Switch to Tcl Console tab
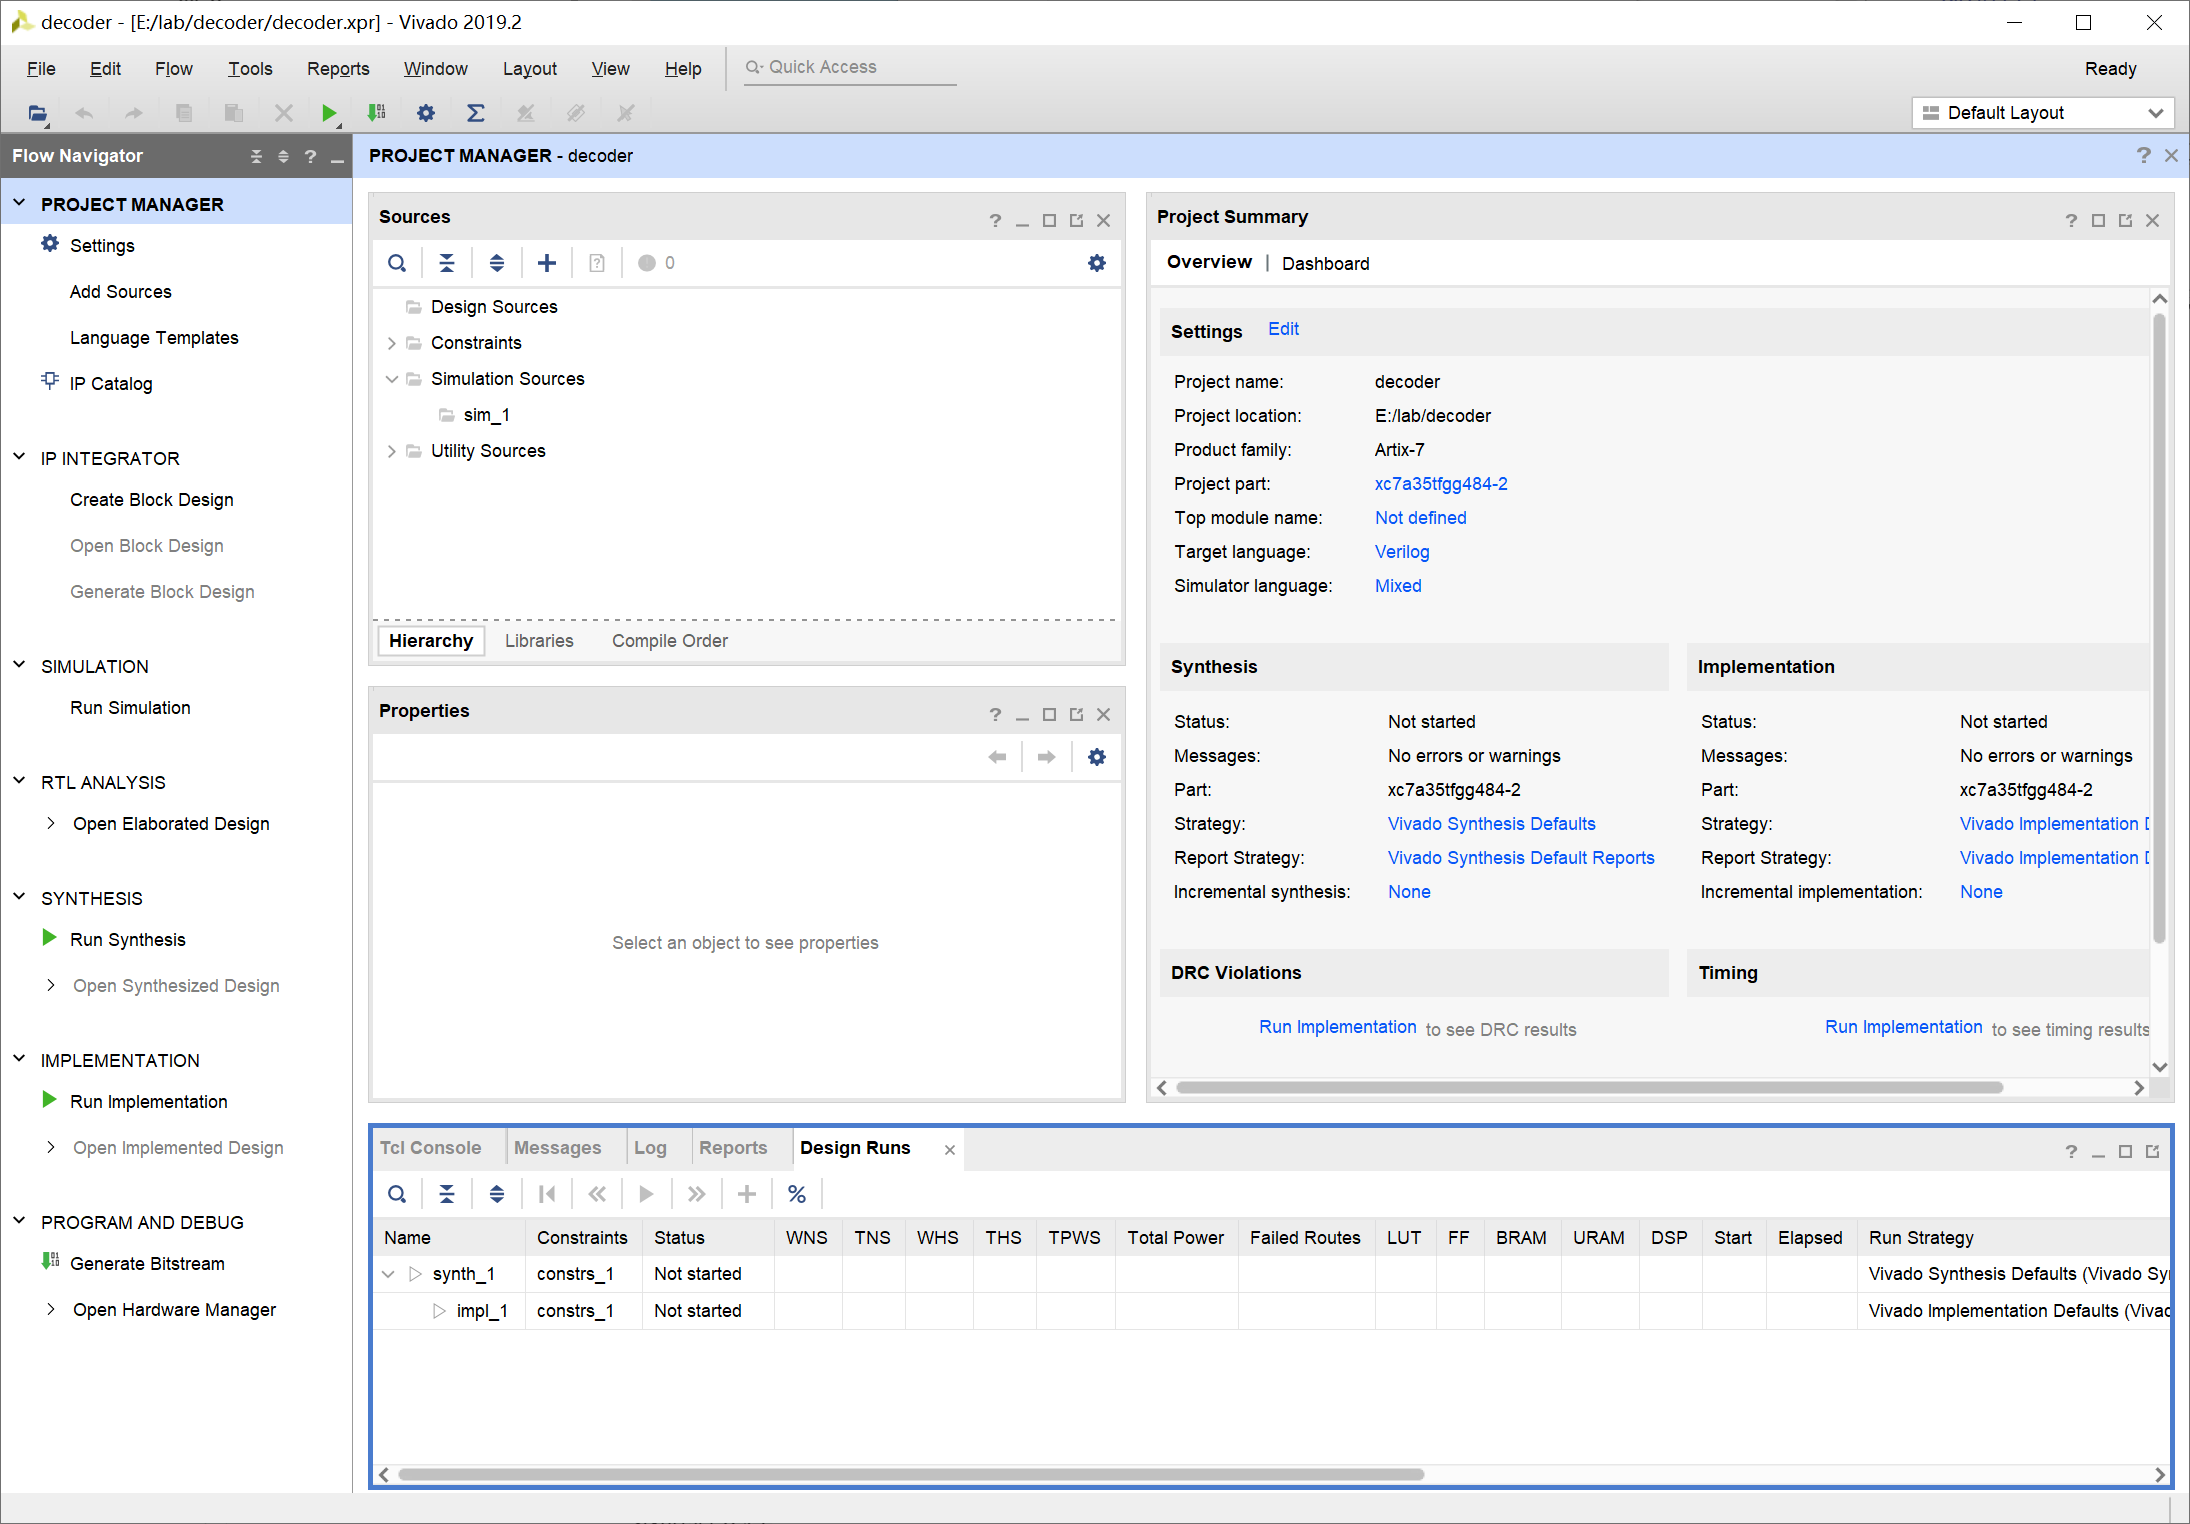 pyautogui.click(x=431, y=1148)
